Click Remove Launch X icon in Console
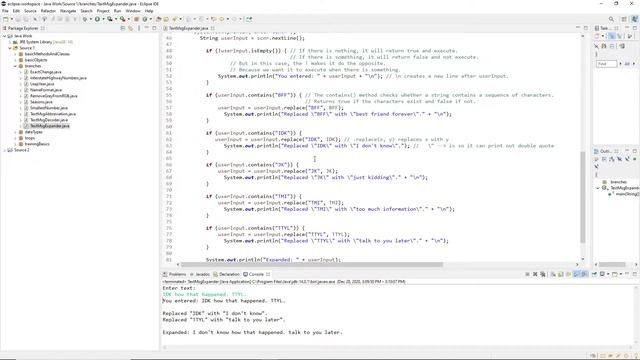 point(535,274)
